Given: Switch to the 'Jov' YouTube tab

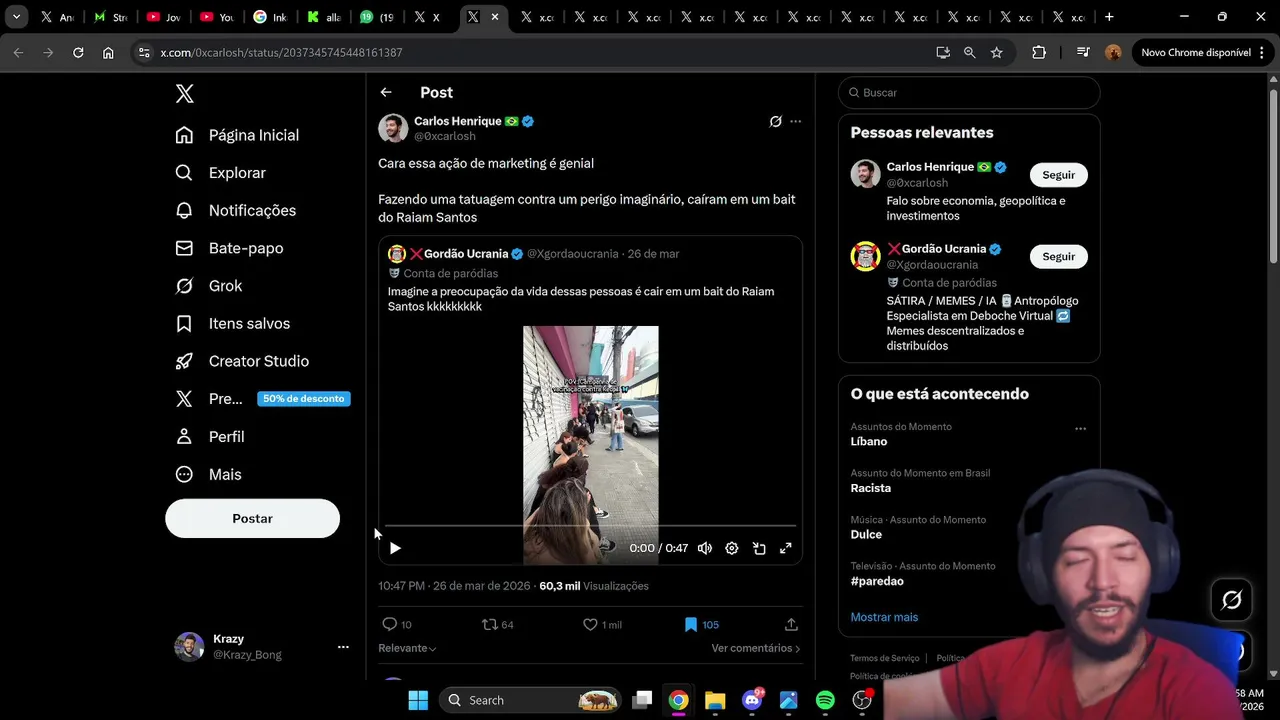Looking at the screenshot, I should pyautogui.click(x=164, y=17).
